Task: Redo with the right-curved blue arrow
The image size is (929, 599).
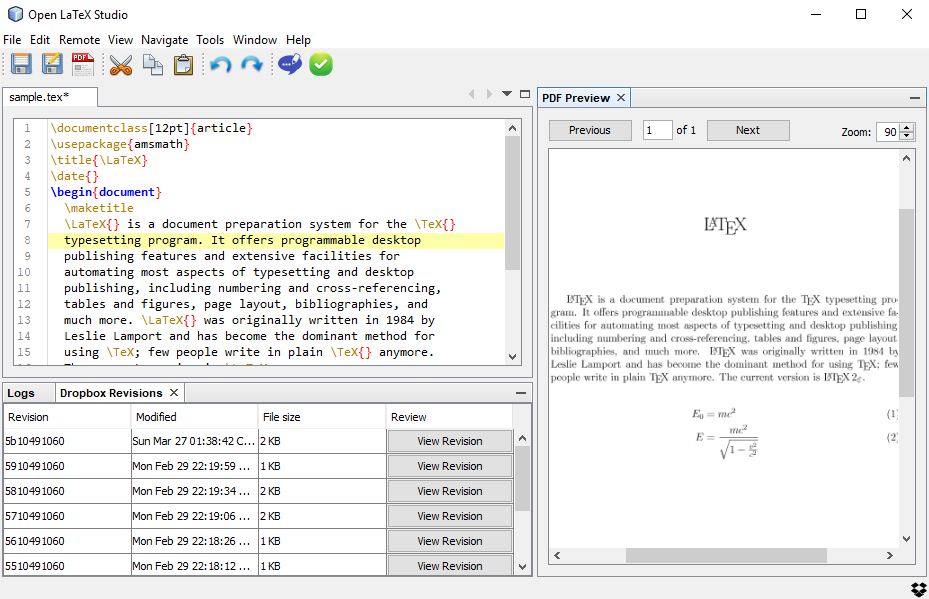Action: (252, 64)
